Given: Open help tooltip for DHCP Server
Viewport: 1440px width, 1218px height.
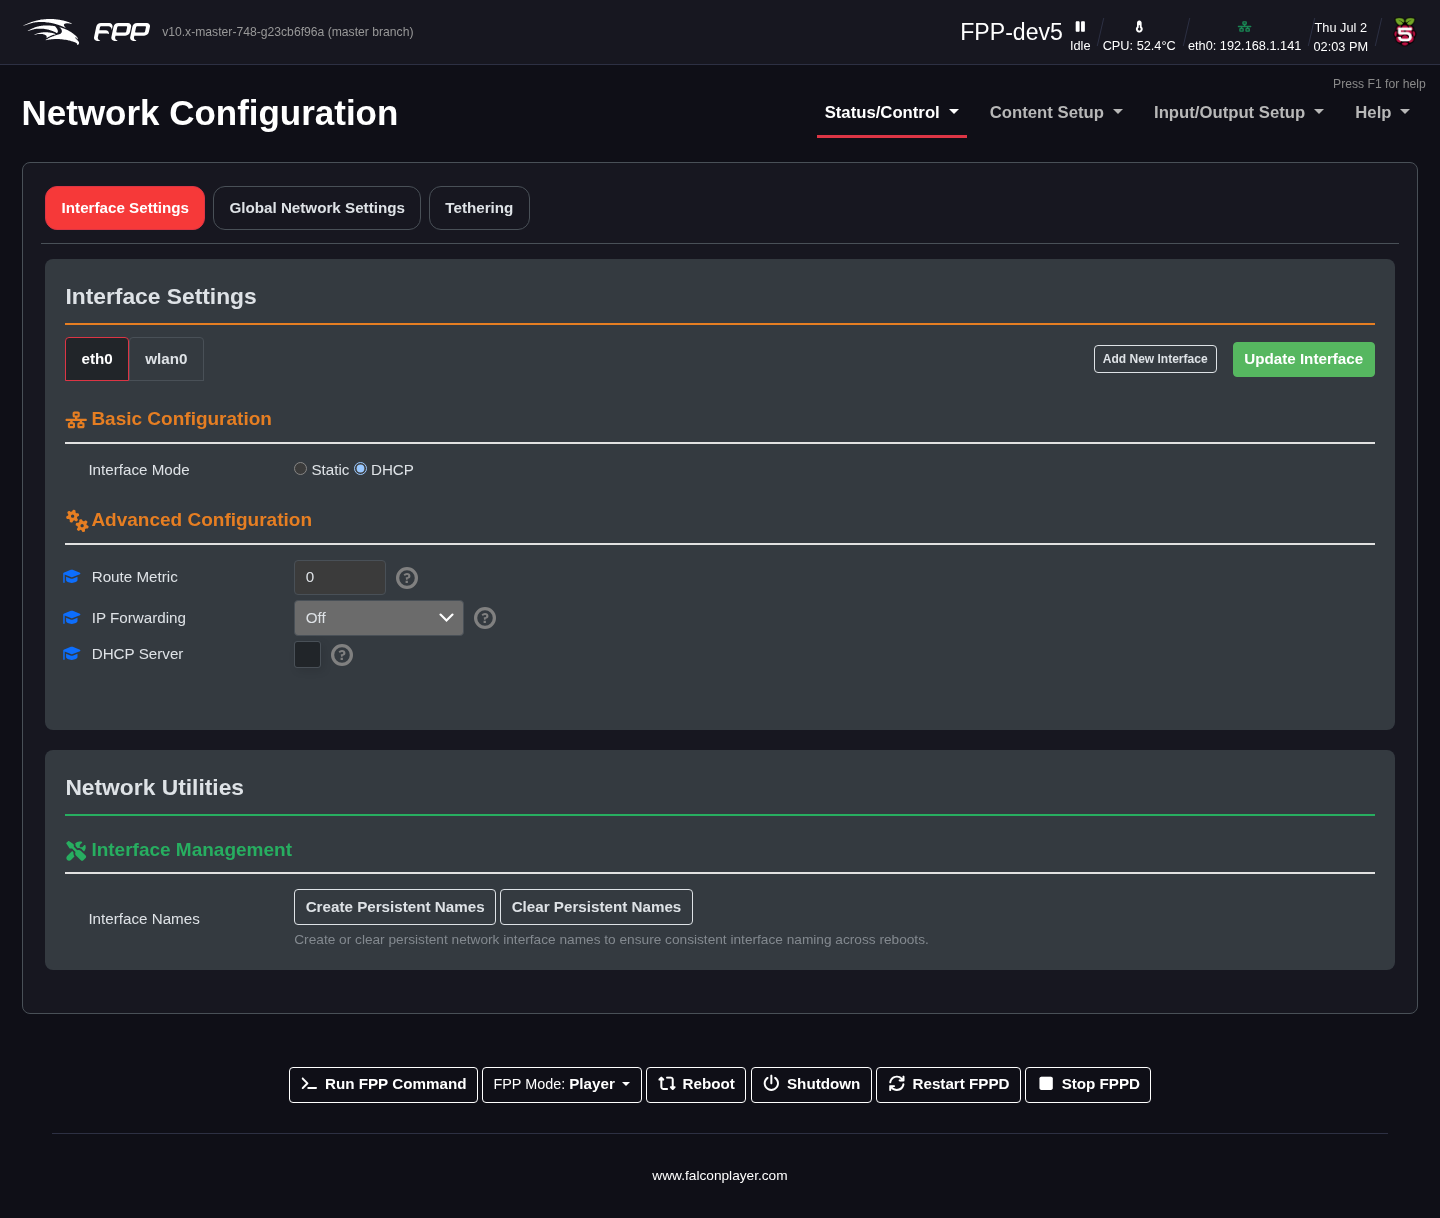Looking at the screenshot, I should pos(342,655).
